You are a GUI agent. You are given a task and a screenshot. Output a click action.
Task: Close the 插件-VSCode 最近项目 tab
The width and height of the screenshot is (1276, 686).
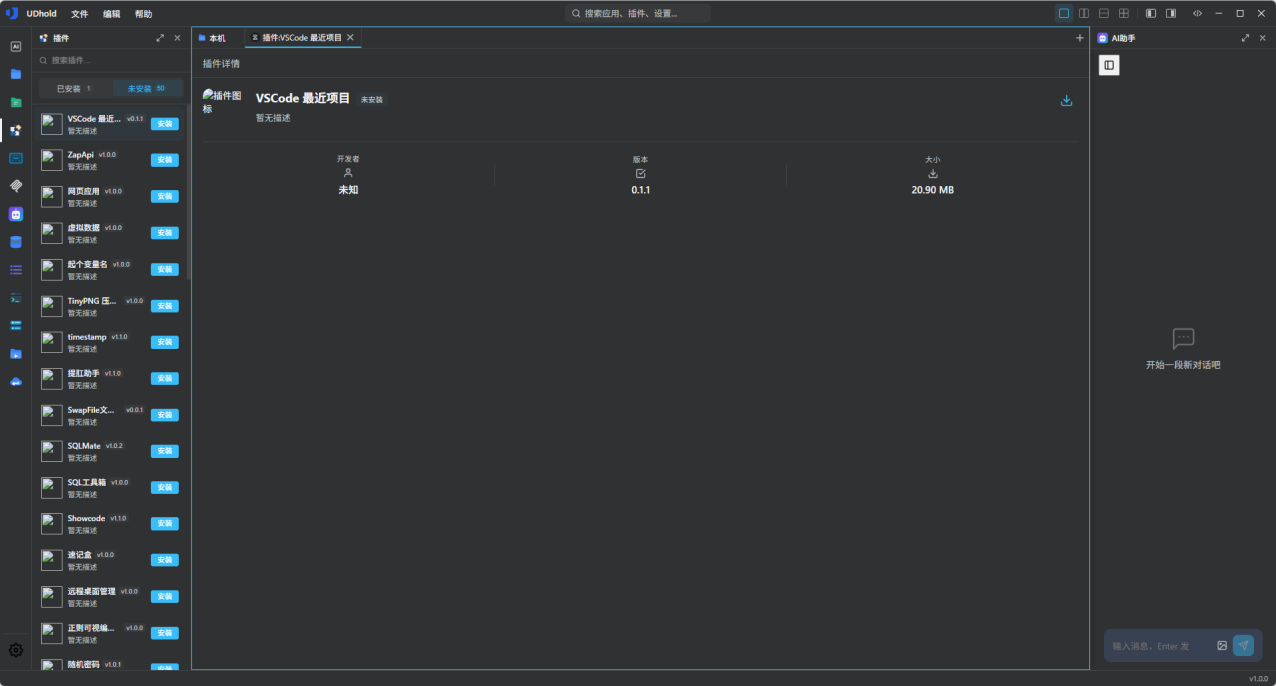pyautogui.click(x=350, y=37)
